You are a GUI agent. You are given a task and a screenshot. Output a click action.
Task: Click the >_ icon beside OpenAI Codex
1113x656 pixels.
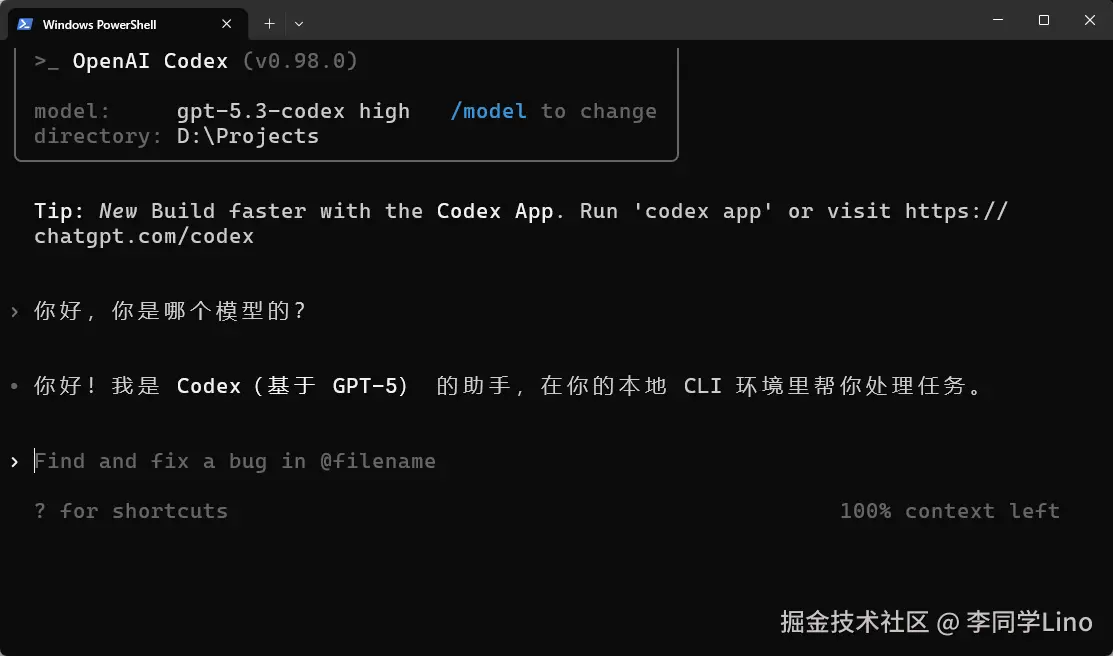(47, 61)
